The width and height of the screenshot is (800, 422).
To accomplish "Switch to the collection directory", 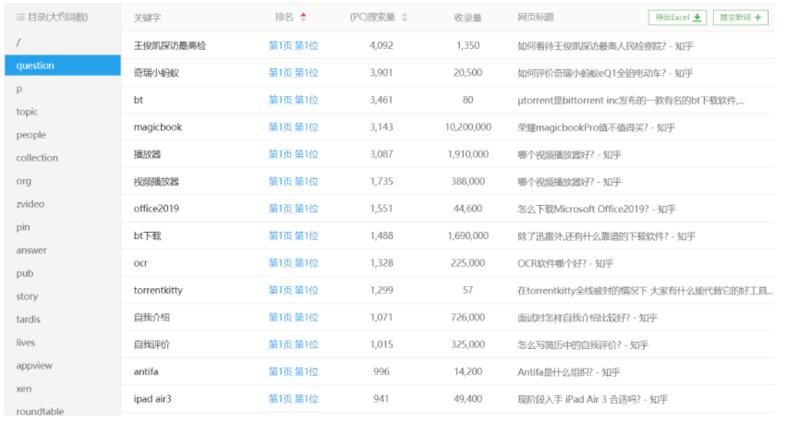I will [x=37, y=157].
